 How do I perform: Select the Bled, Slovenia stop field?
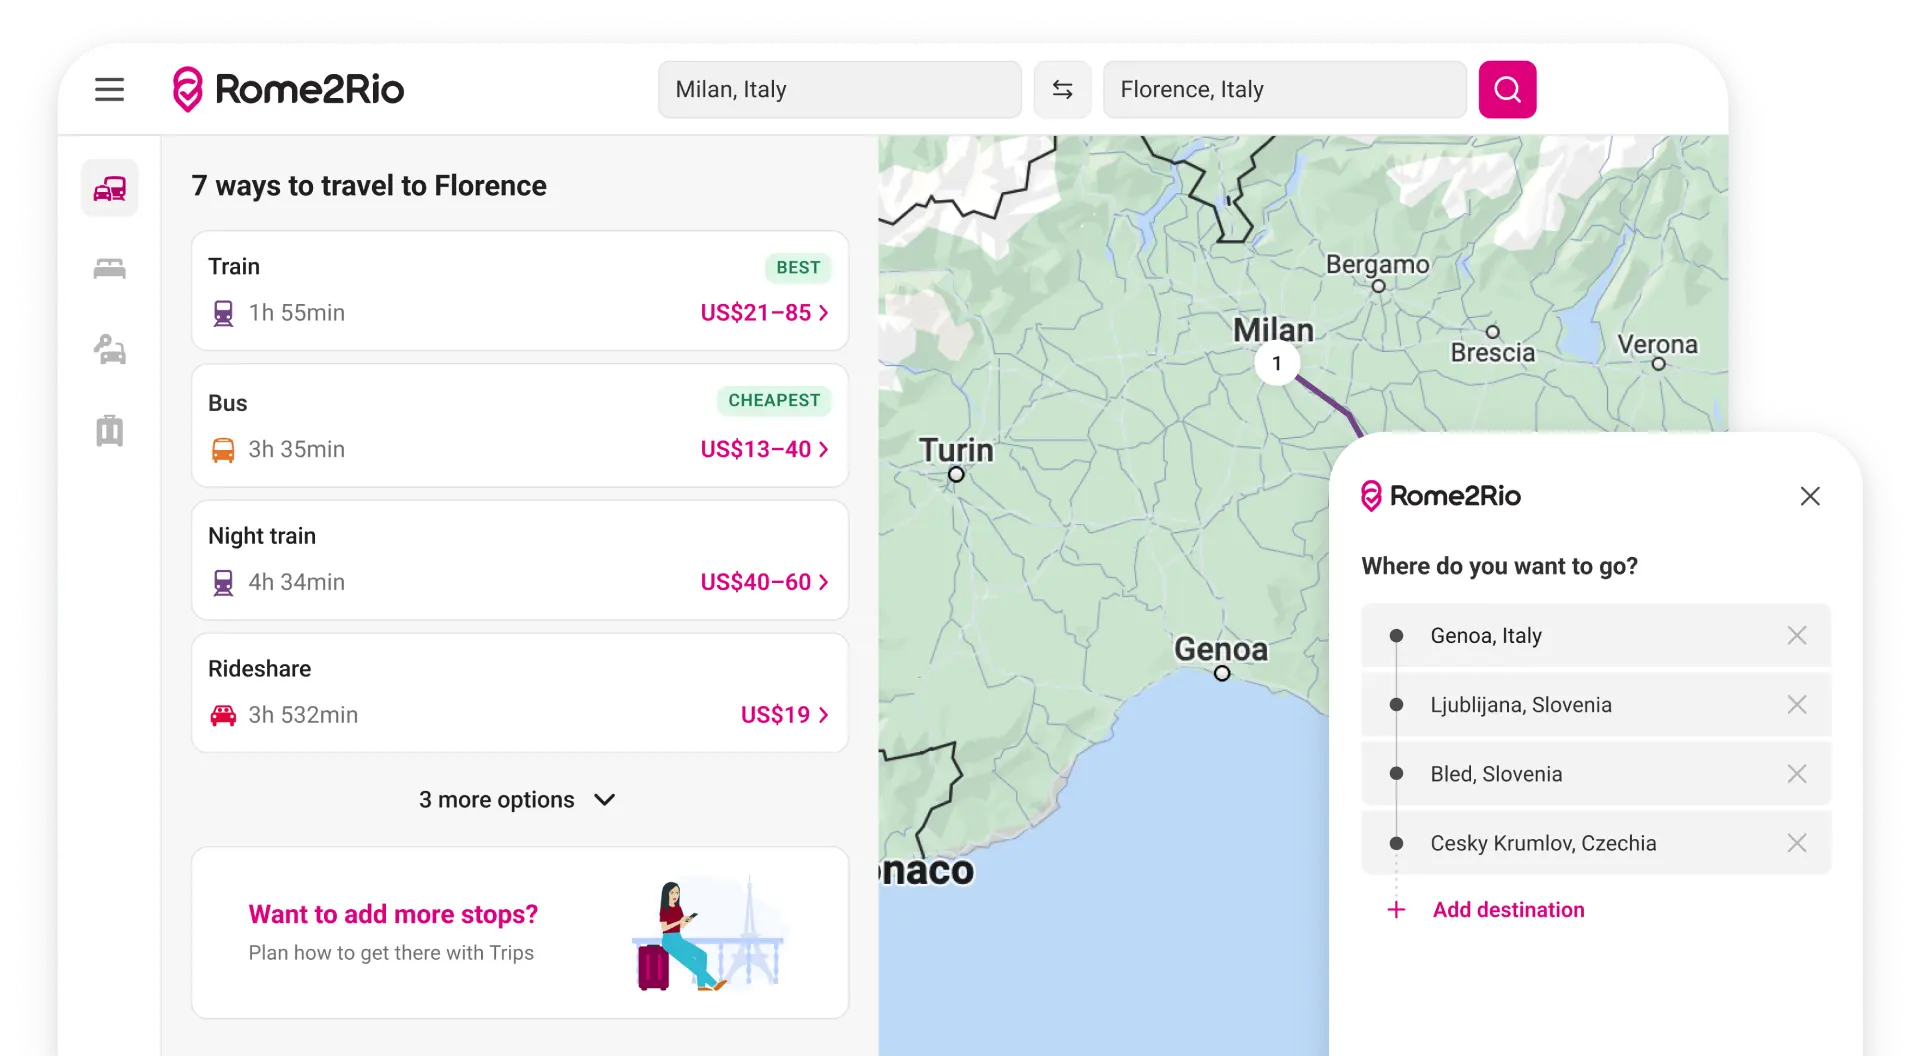pyautogui.click(x=1596, y=774)
